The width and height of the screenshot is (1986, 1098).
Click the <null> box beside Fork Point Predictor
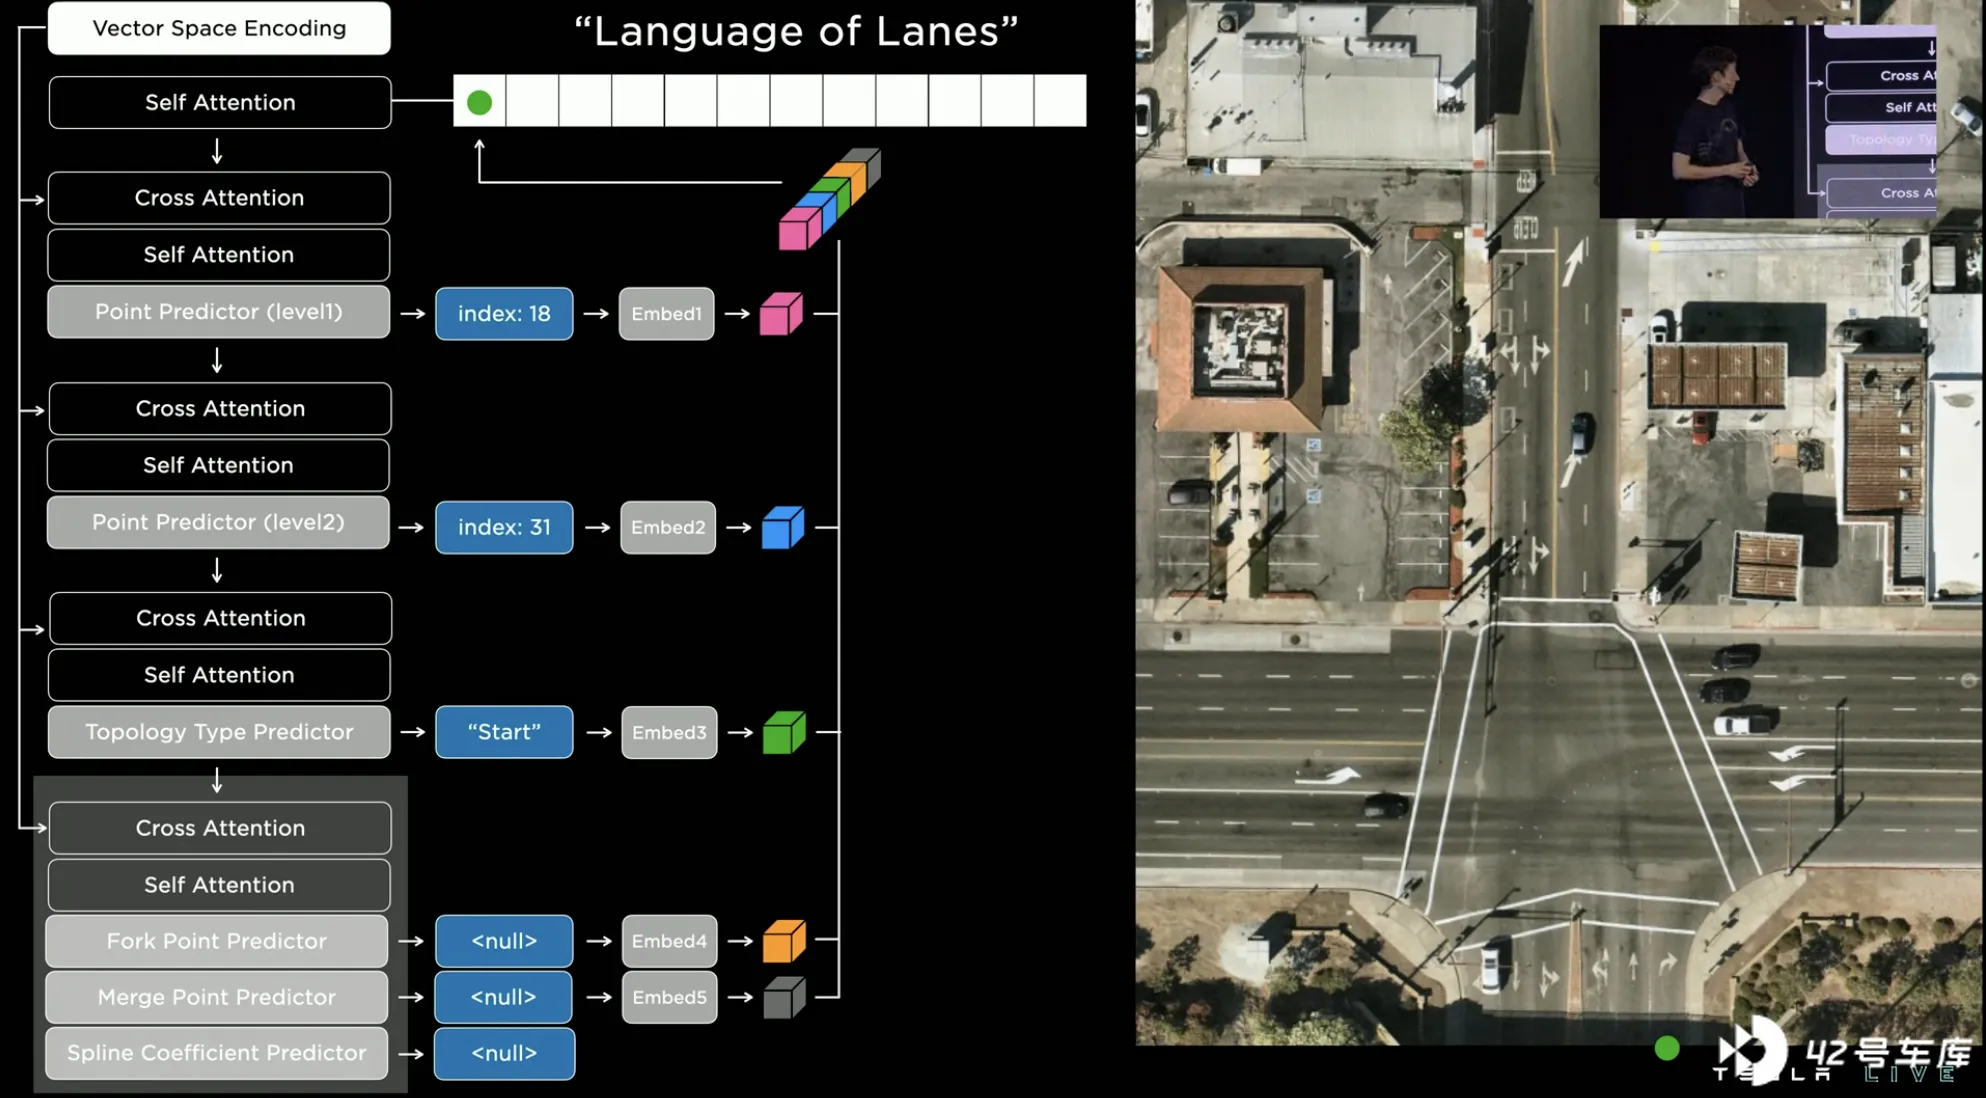pos(504,941)
